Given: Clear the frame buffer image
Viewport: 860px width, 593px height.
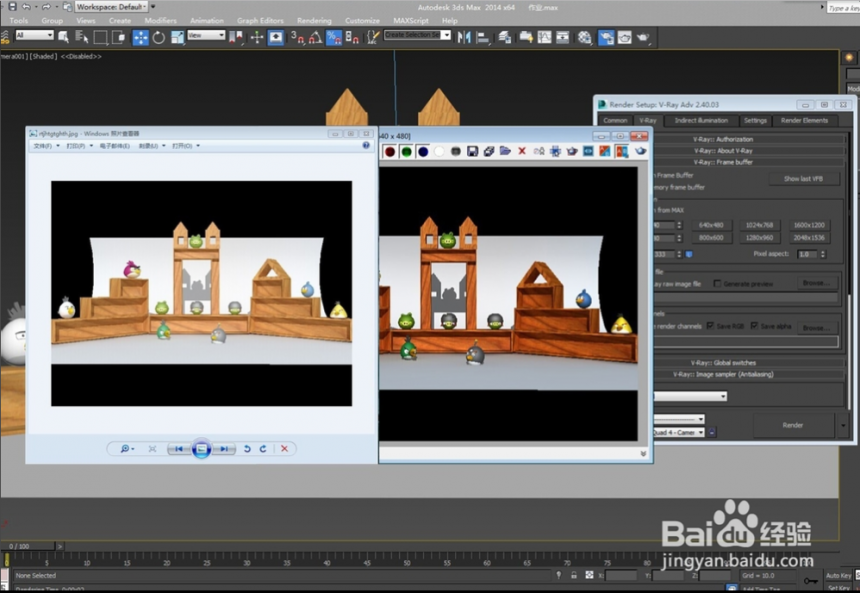Looking at the screenshot, I should pos(522,151).
